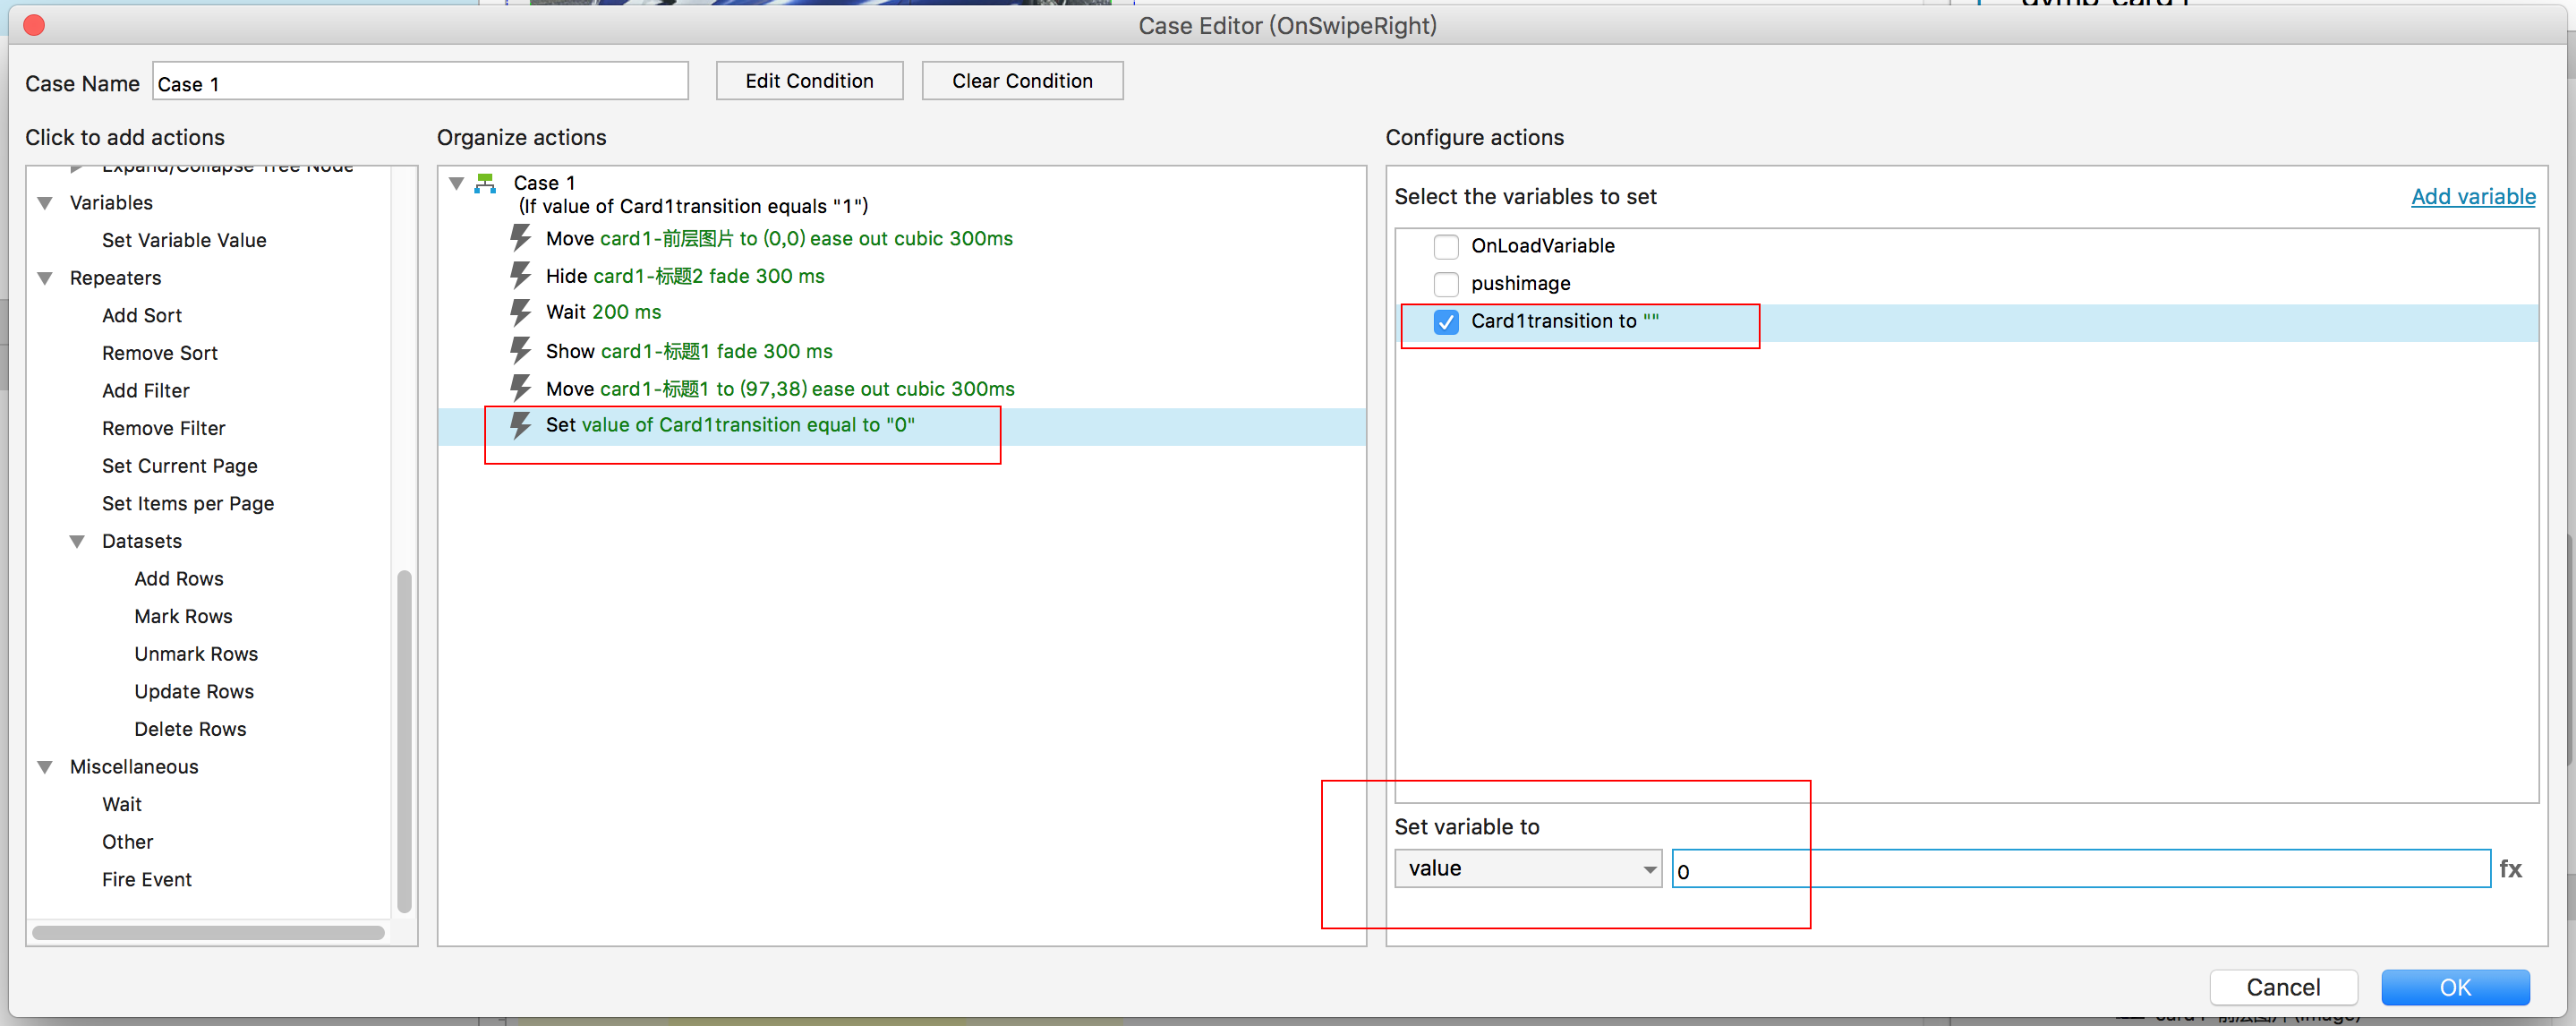Collapse the Datasets section
This screenshot has width=2576, height=1026.
point(77,541)
